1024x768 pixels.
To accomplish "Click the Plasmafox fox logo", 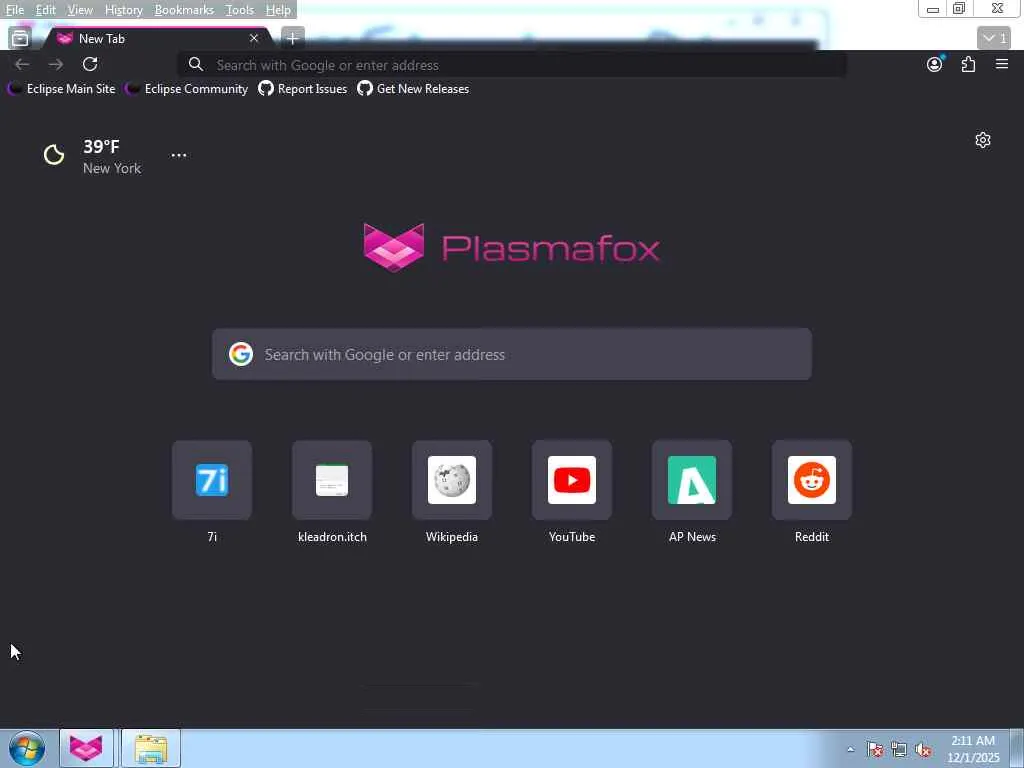I will tap(394, 248).
